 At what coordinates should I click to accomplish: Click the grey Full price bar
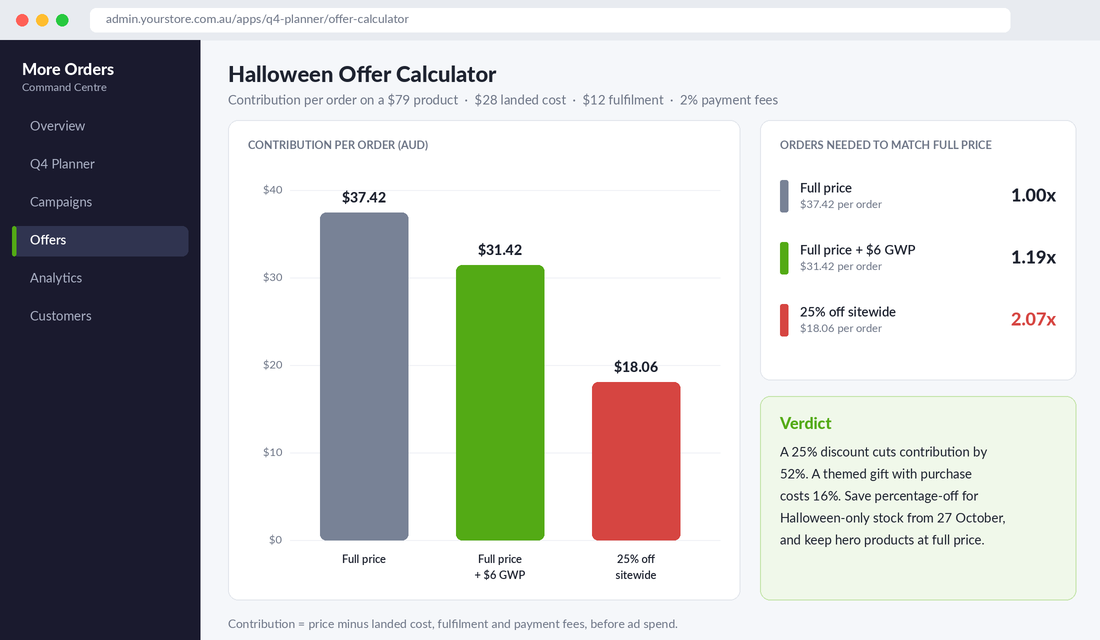pos(364,376)
